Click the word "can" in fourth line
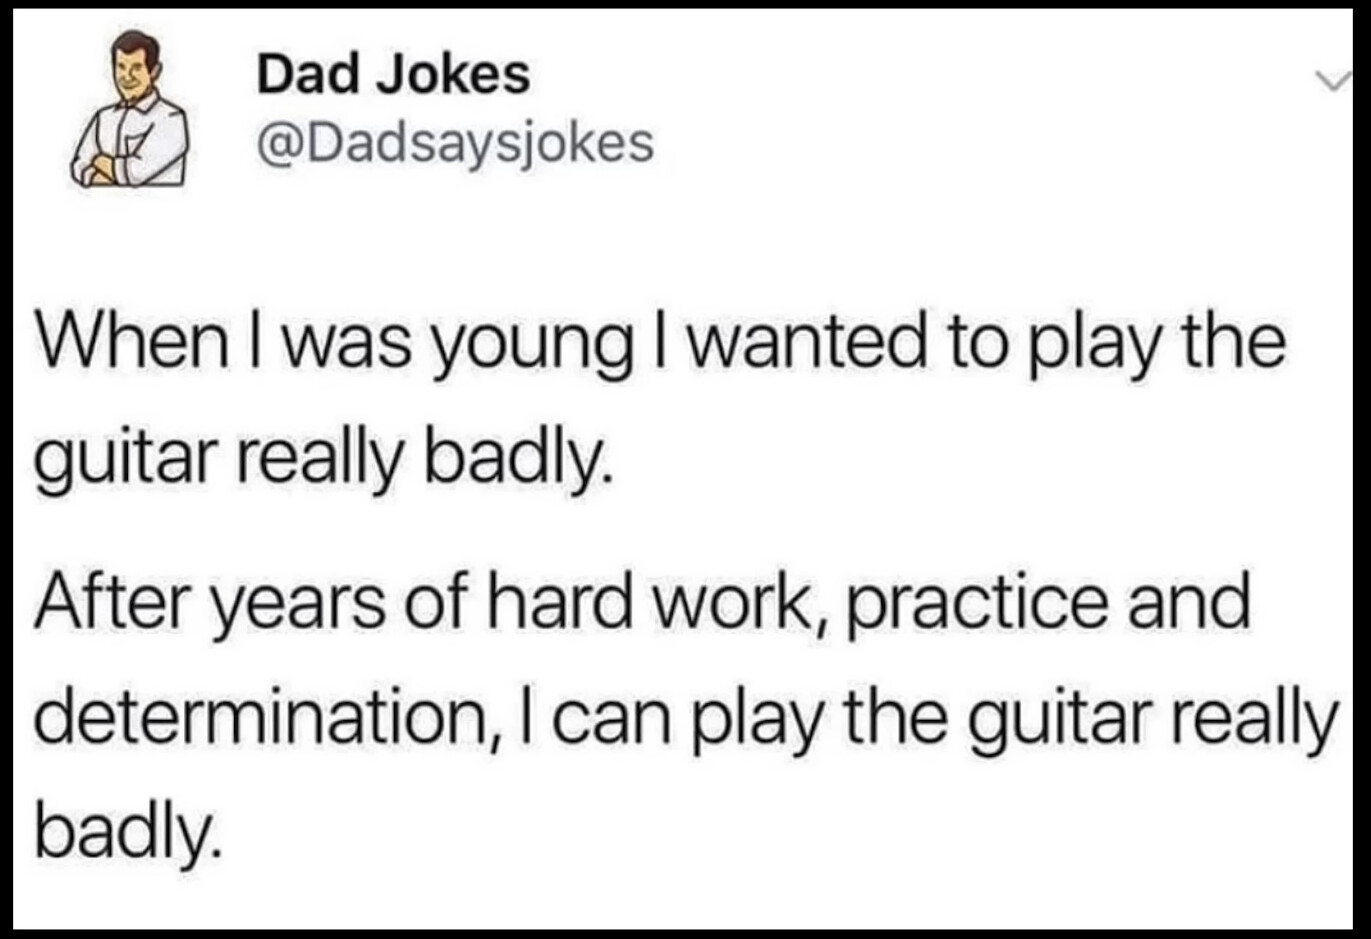 coord(611,721)
